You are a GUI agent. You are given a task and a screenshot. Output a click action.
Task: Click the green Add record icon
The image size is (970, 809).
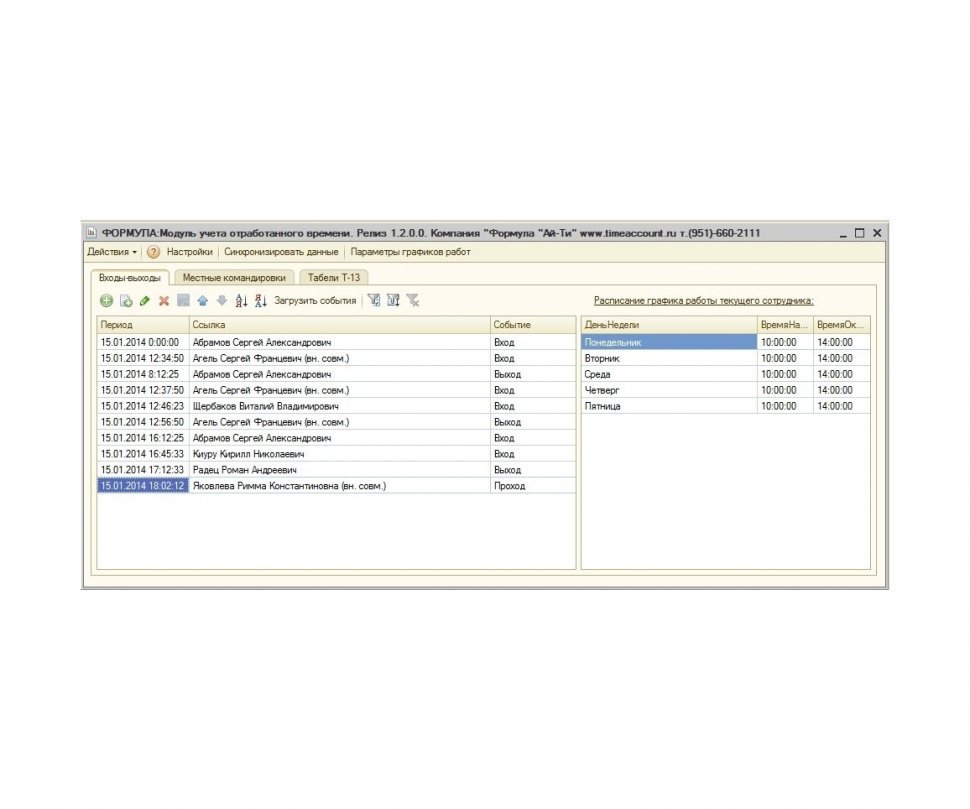(107, 301)
